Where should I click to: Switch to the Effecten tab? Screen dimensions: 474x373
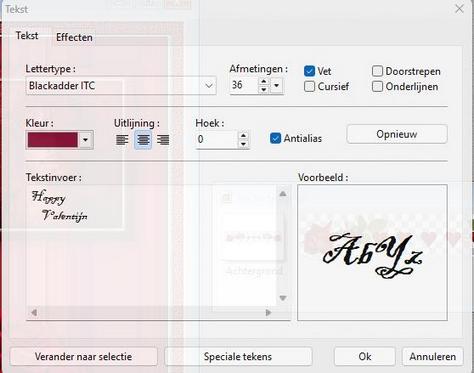74,37
